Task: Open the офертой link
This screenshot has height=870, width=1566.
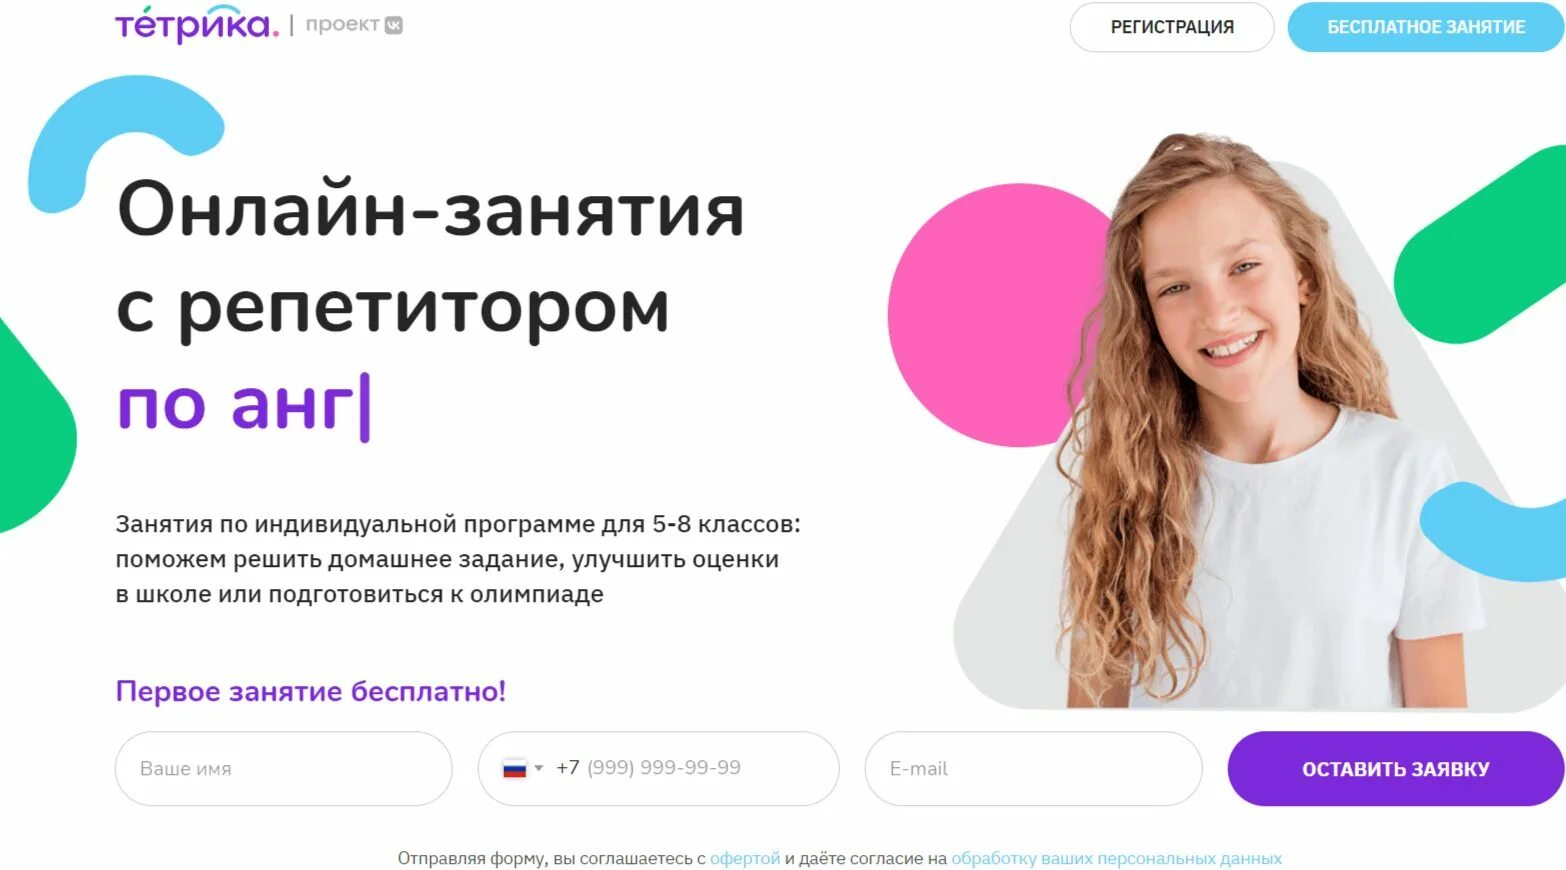Action: click(745, 858)
